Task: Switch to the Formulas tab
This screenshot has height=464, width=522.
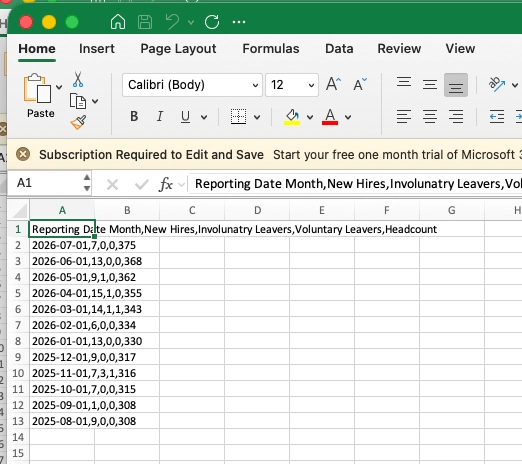Action: pos(271,49)
